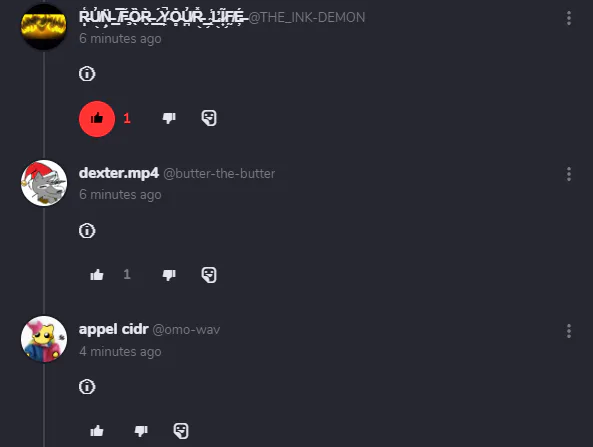Open info icon in THE_INK-DEMON comment
The height and width of the screenshot is (447, 593).
coord(87,73)
